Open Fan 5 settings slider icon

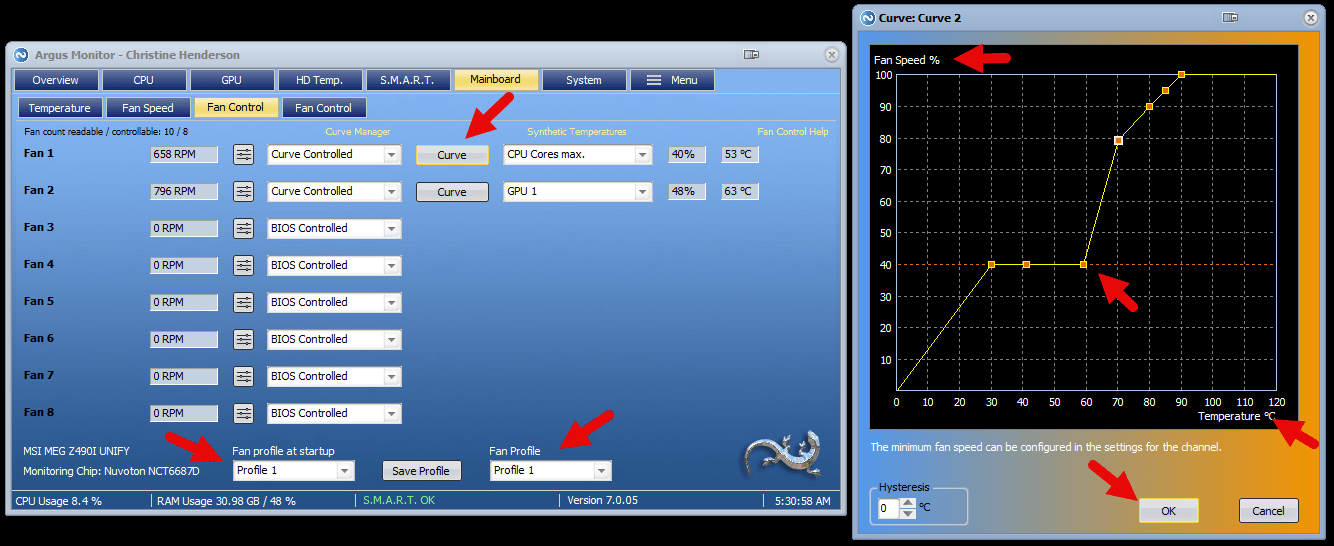coord(244,302)
